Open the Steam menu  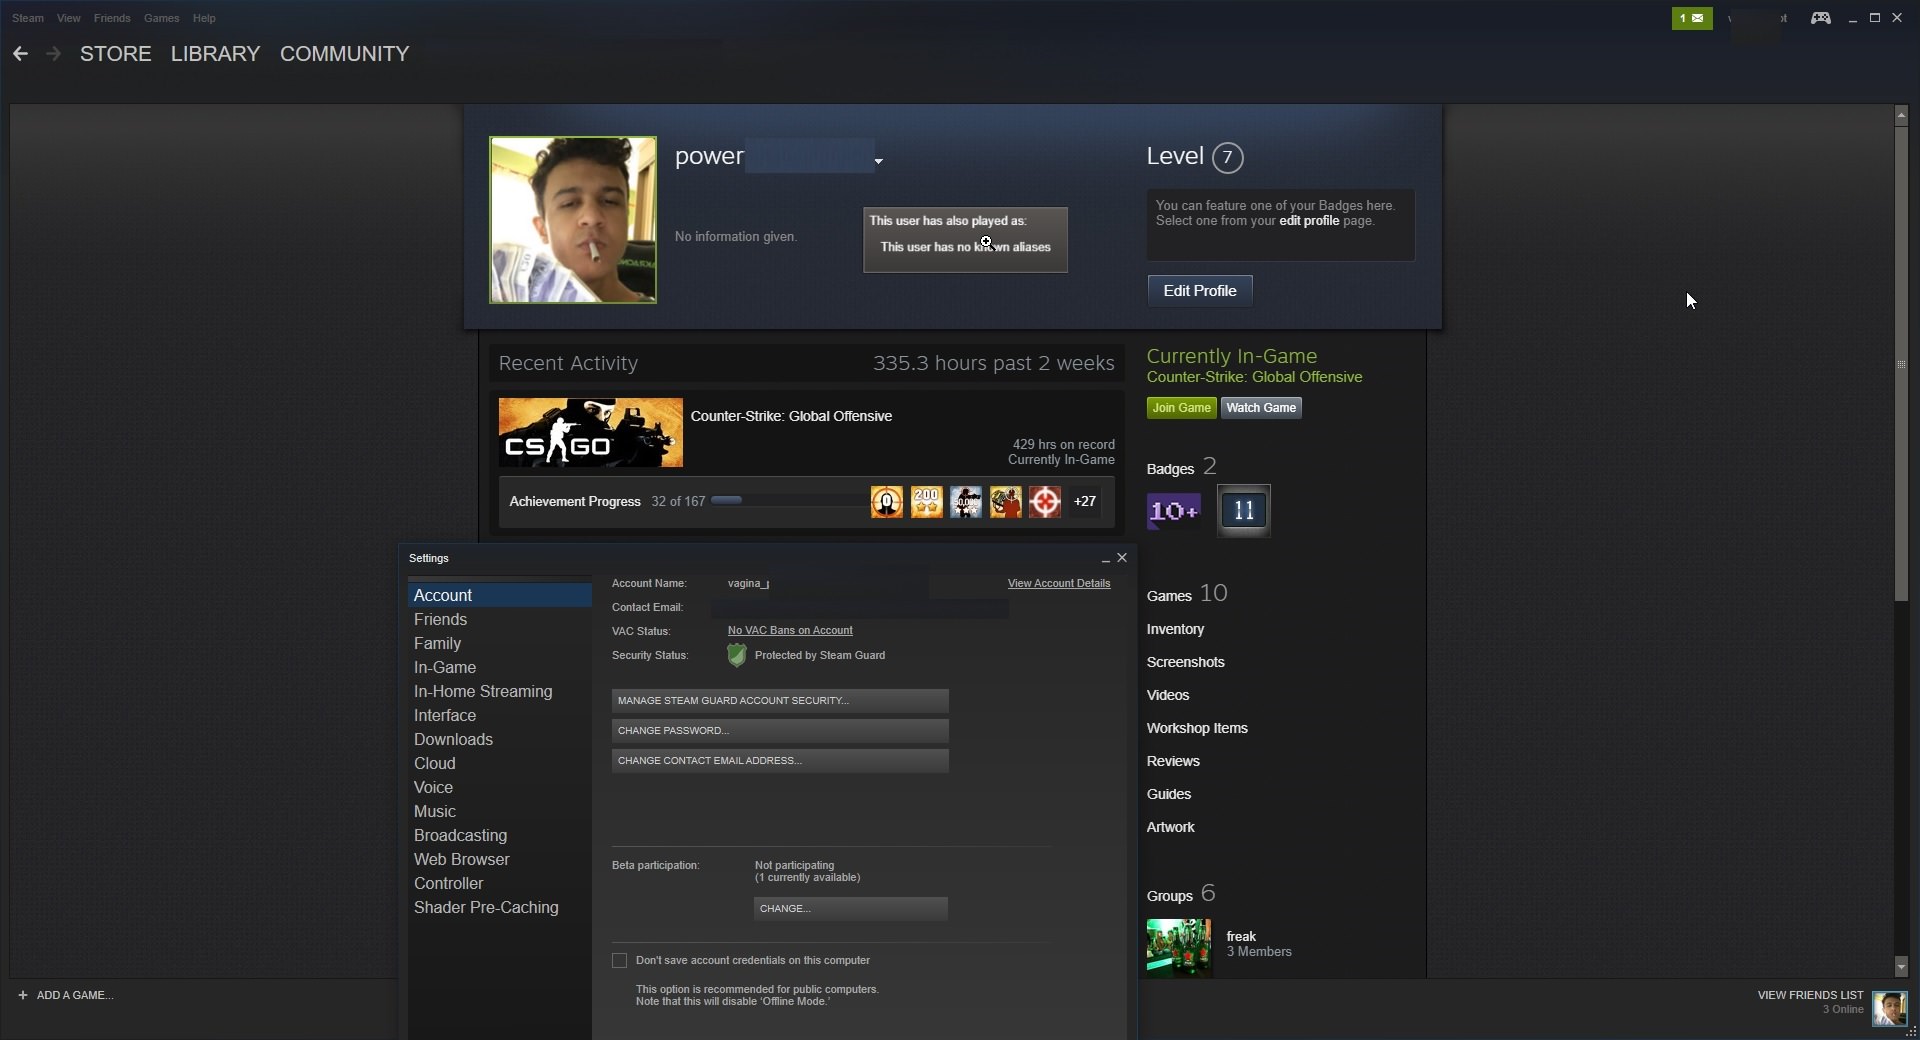click(28, 18)
